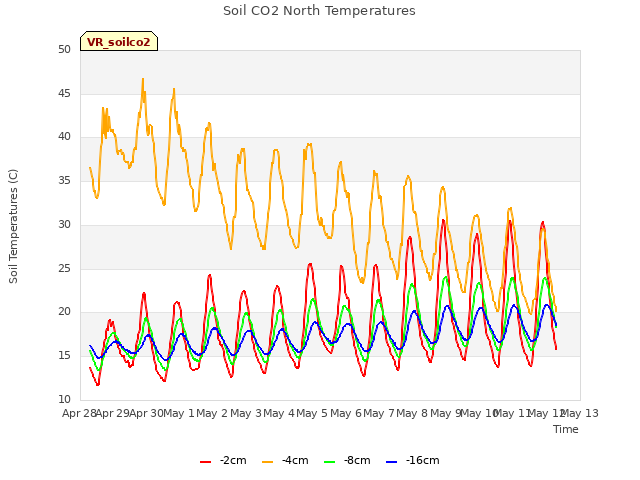Click the 30 y-axis tick label
Viewport: 640px width, 480px height.
click(x=64, y=224)
